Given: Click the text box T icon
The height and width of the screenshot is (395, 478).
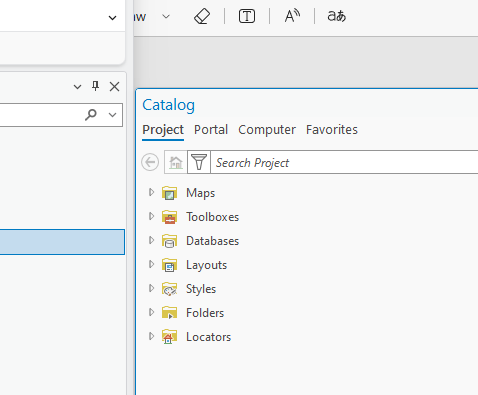Looking at the screenshot, I should 247,16.
